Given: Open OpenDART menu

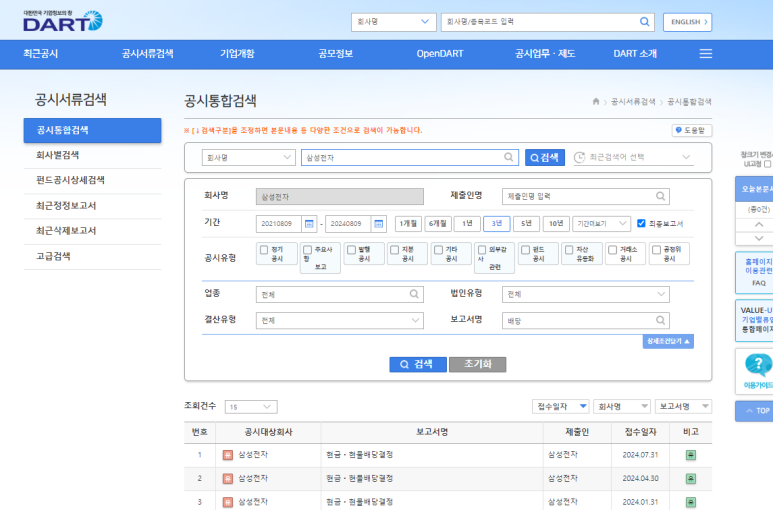Looking at the screenshot, I should (440, 54).
